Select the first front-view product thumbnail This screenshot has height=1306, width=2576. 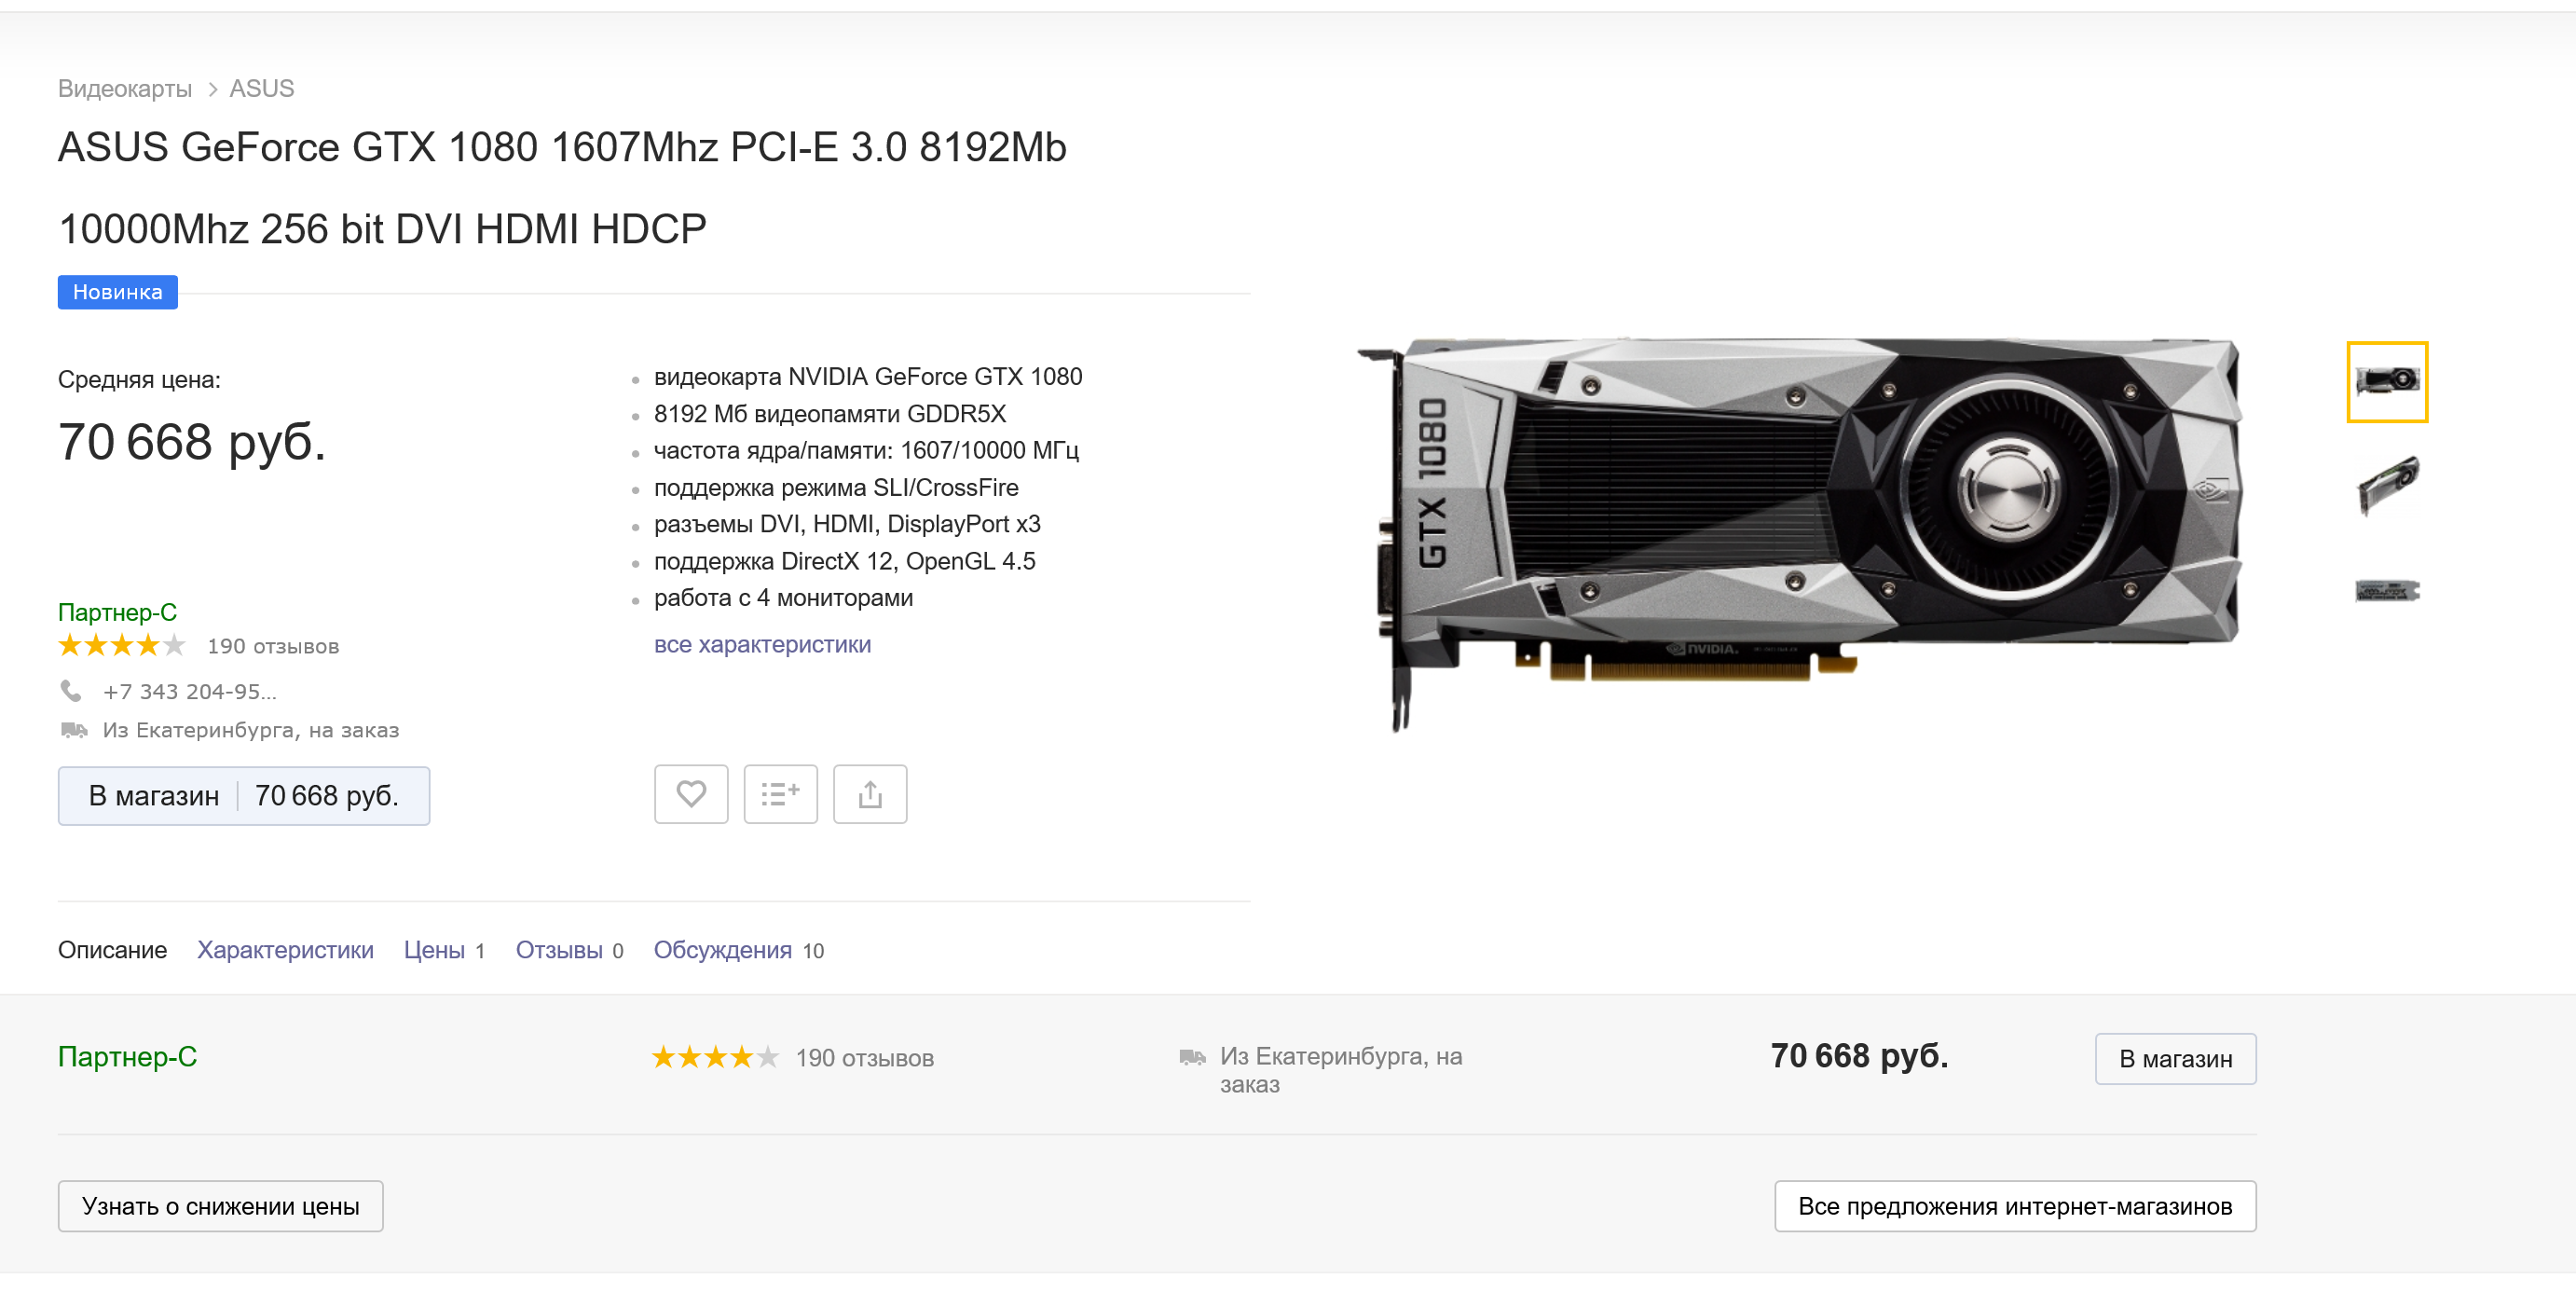pyautogui.click(x=2386, y=382)
